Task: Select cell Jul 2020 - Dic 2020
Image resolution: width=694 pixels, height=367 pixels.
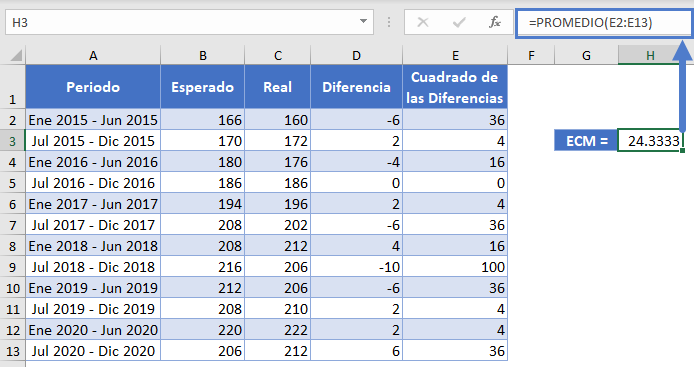Action: [93, 351]
